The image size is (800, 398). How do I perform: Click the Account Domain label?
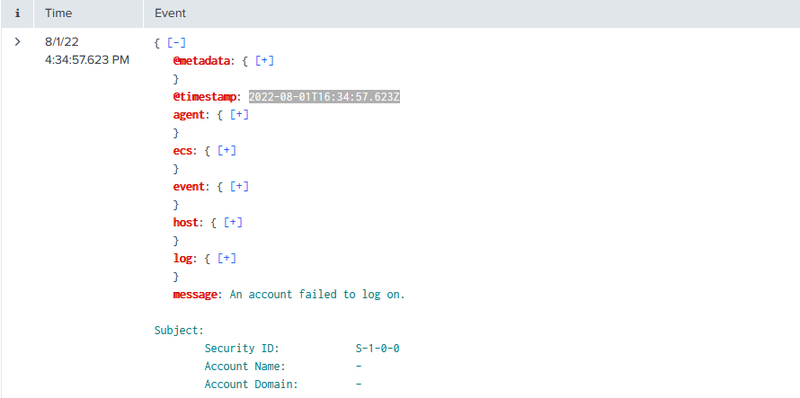click(x=252, y=384)
